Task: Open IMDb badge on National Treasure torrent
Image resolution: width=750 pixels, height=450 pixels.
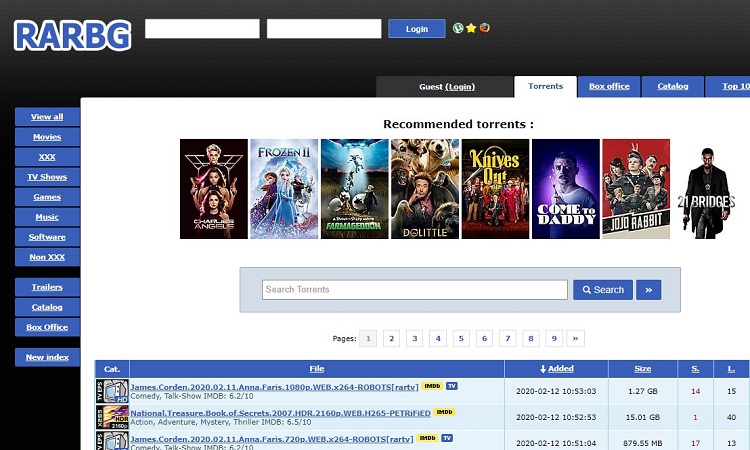Action: 444,412
